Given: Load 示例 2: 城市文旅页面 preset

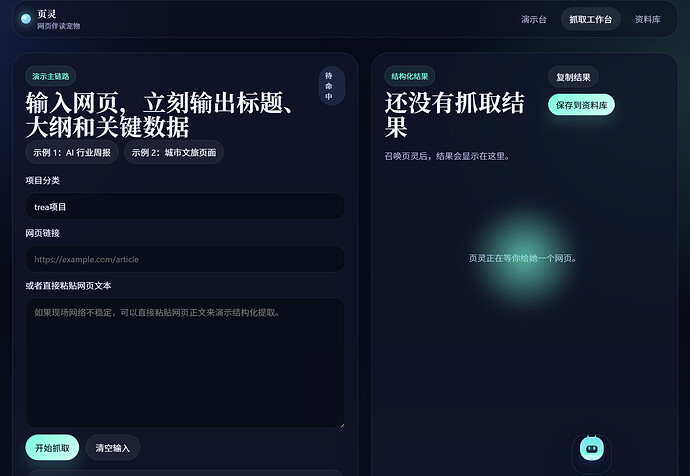Looking at the screenshot, I should pos(174,152).
